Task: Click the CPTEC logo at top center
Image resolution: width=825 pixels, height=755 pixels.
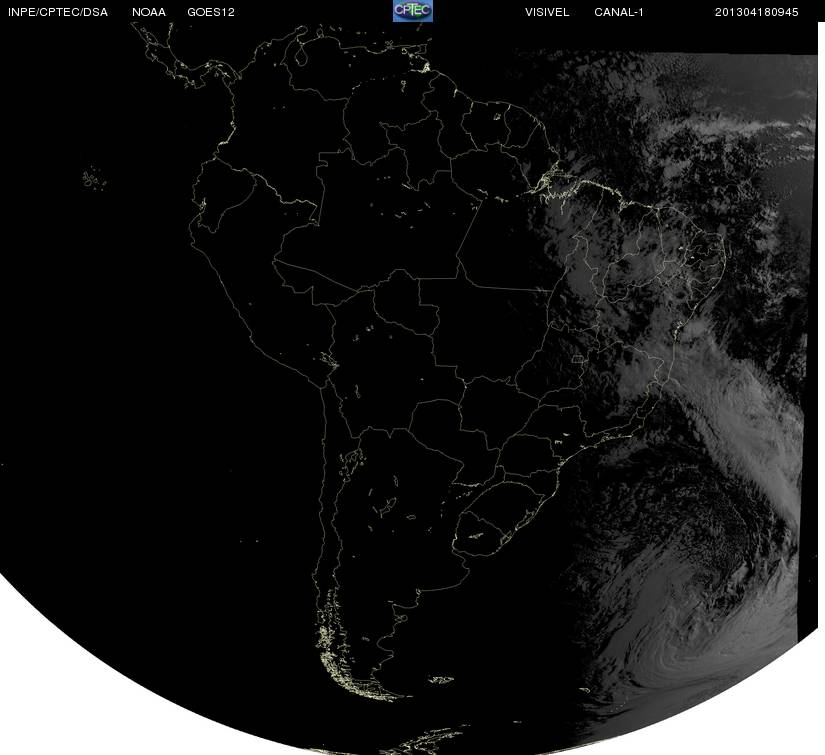Action: point(413,11)
